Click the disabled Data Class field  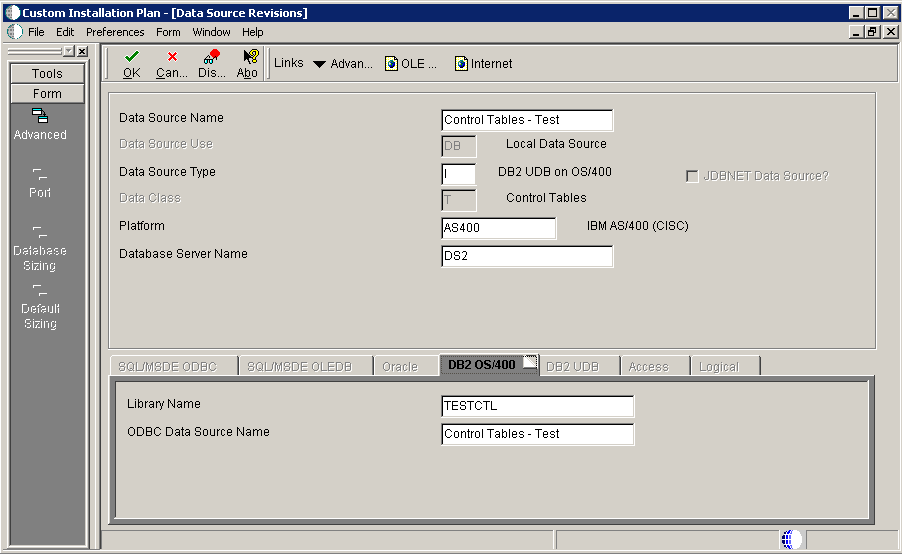click(458, 200)
